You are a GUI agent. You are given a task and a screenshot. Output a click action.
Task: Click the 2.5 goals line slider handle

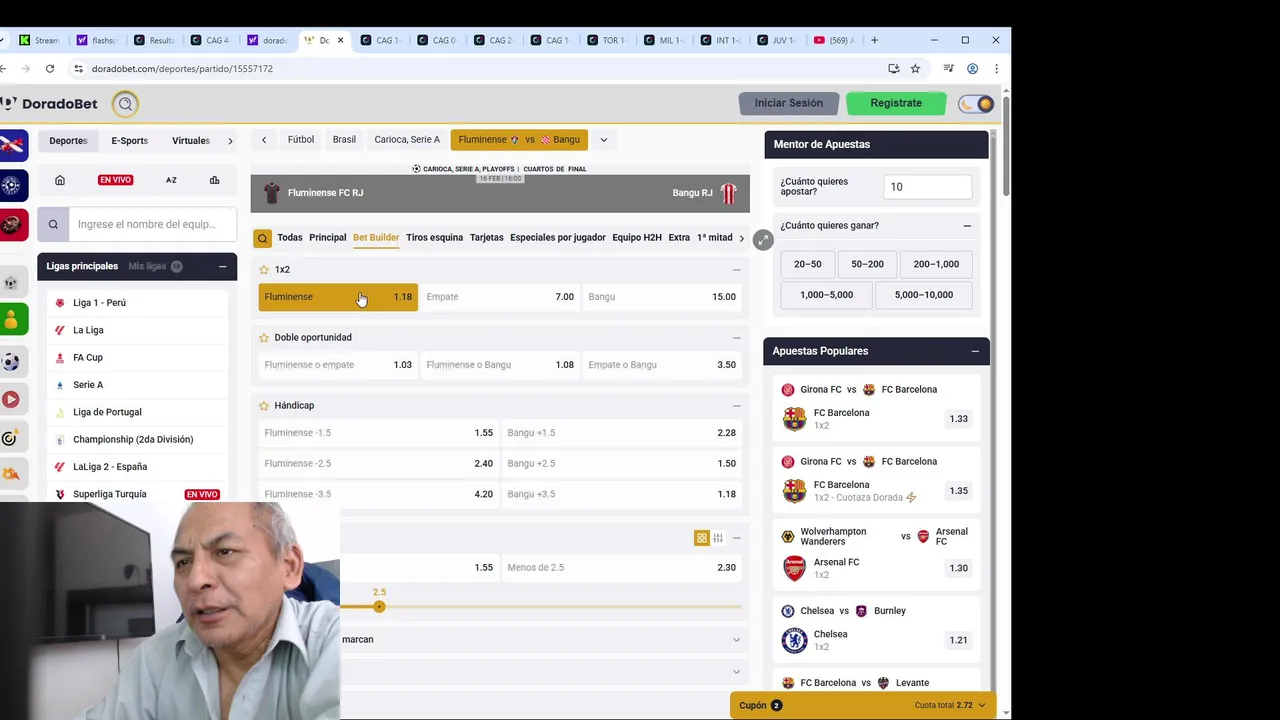[x=379, y=607]
